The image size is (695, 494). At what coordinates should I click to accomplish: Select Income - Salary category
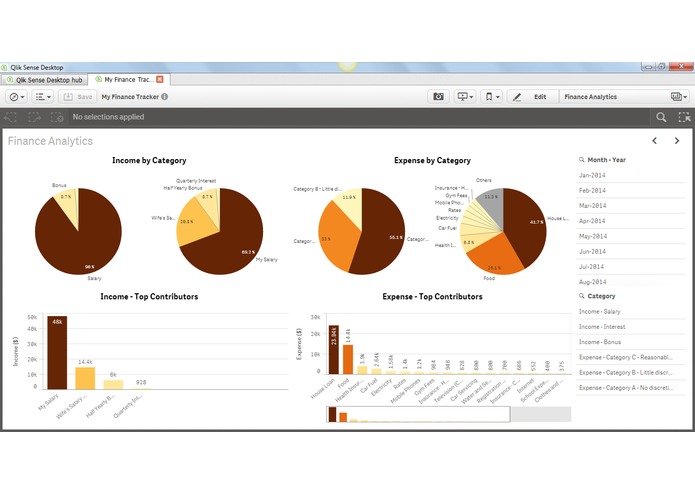tap(630, 311)
